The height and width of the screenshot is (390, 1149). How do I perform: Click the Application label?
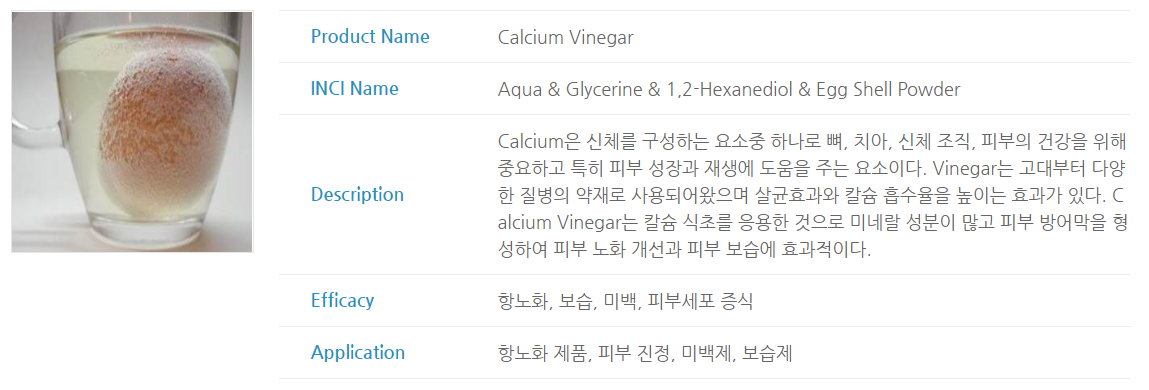coord(358,353)
